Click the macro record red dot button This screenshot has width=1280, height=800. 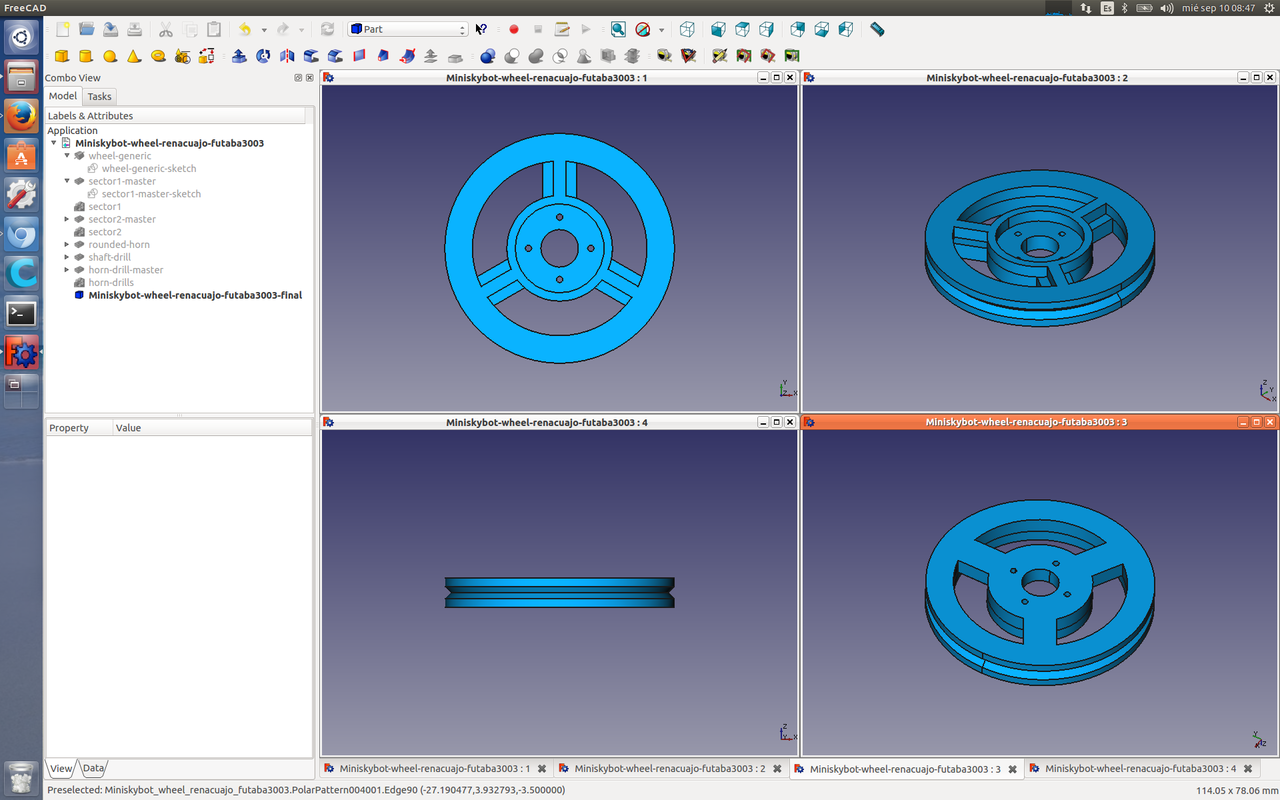[514, 29]
